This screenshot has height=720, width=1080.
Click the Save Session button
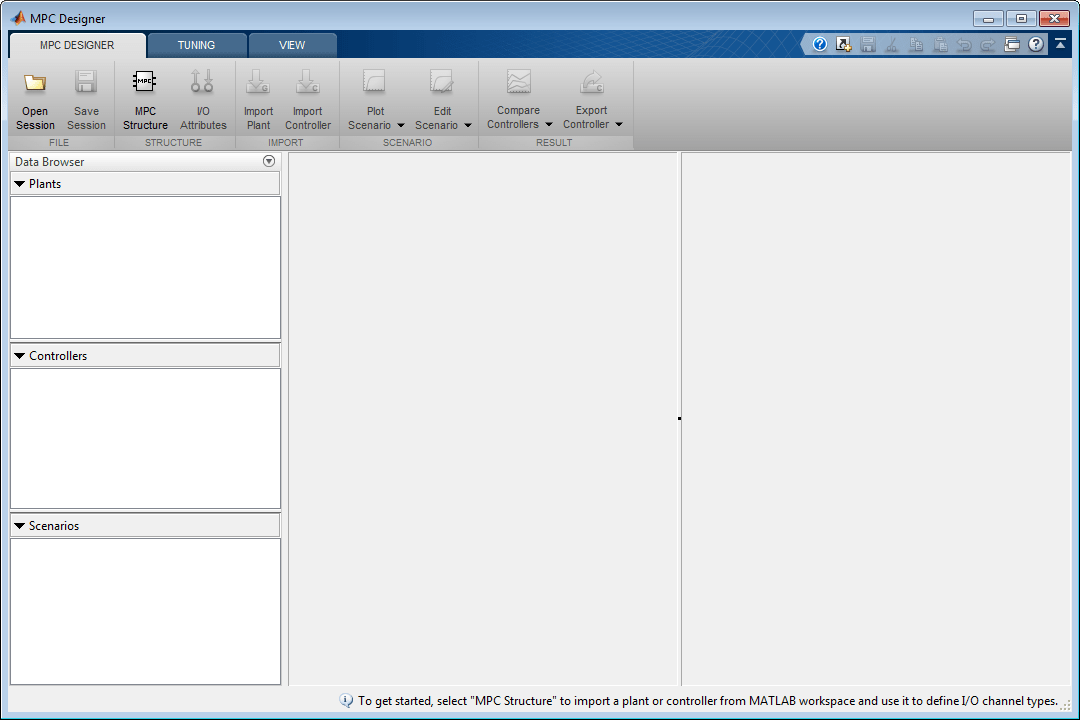[86, 99]
